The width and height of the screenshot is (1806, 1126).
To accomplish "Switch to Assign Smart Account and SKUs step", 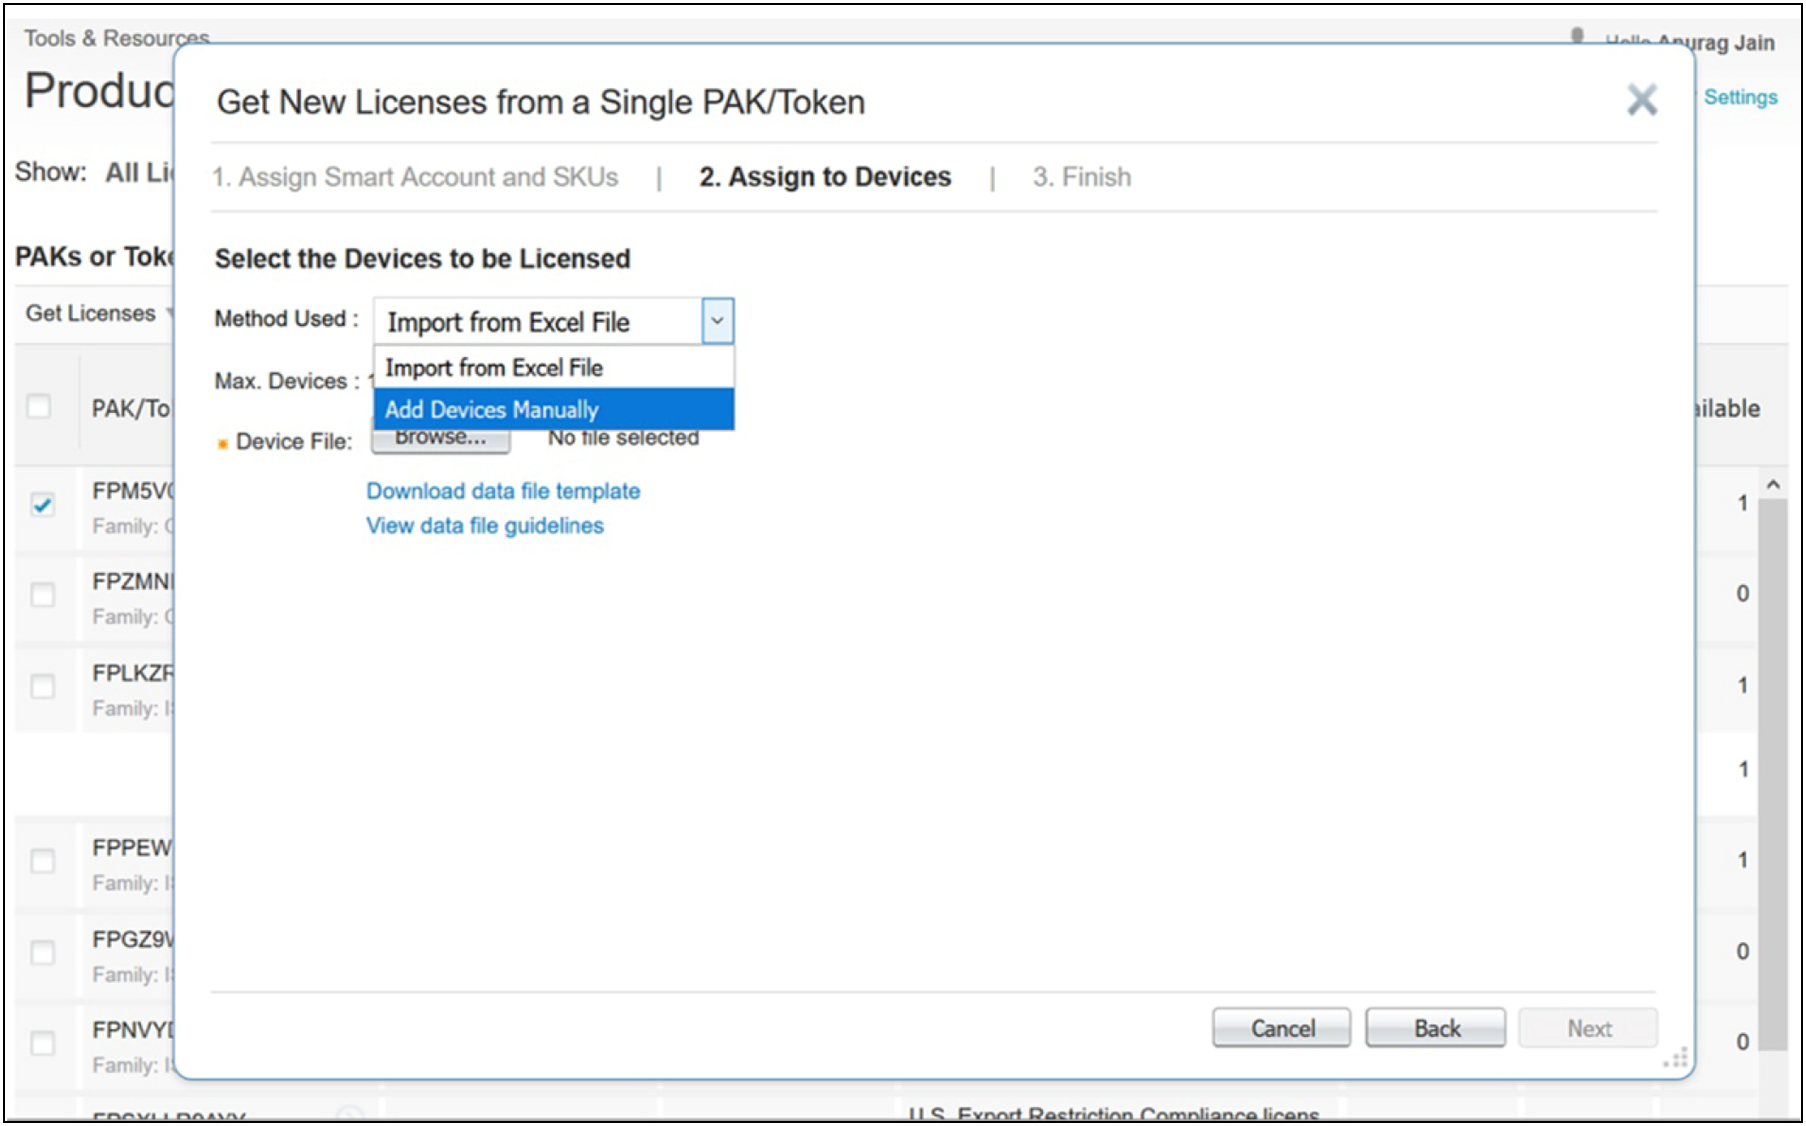I will [x=415, y=177].
